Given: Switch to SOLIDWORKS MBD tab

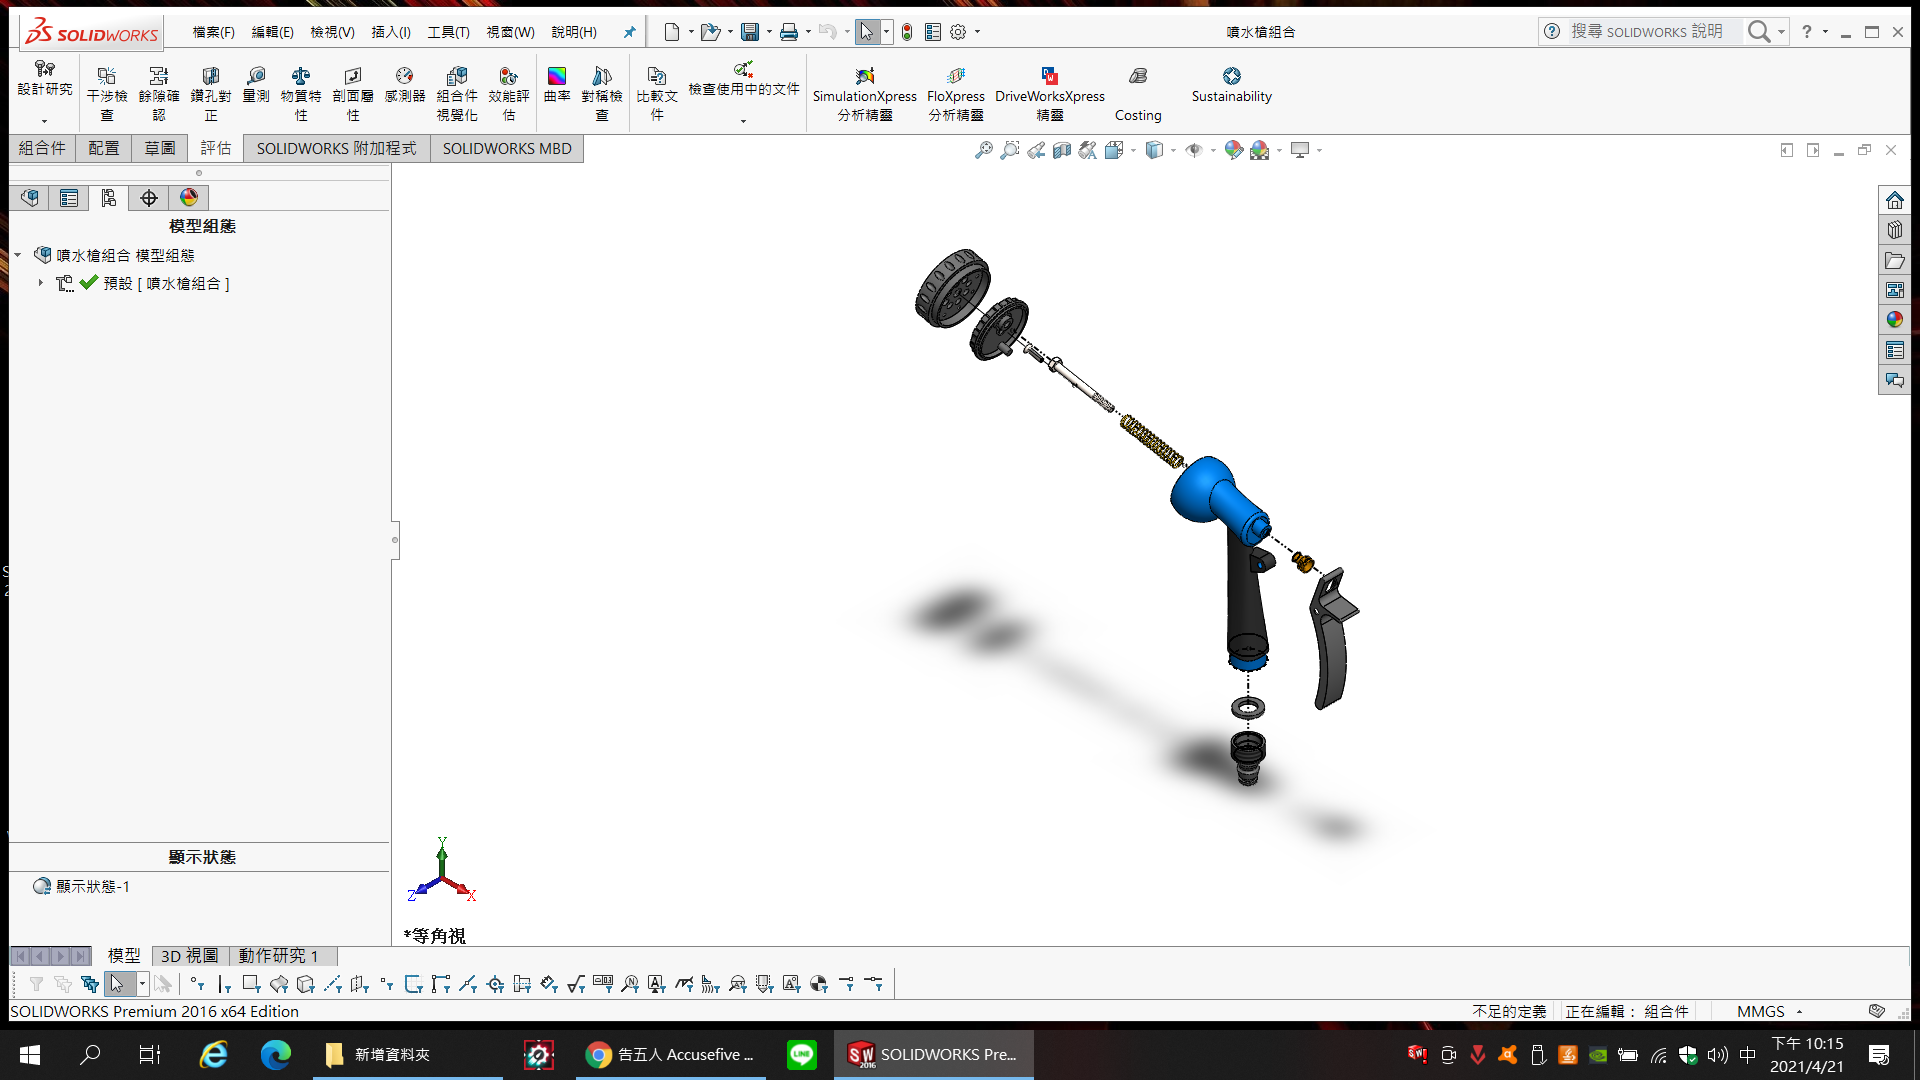Looking at the screenshot, I should click(x=507, y=148).
